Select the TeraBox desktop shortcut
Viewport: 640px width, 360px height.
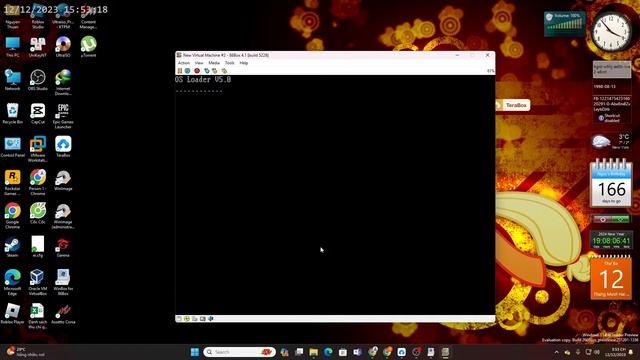[63, 147]
